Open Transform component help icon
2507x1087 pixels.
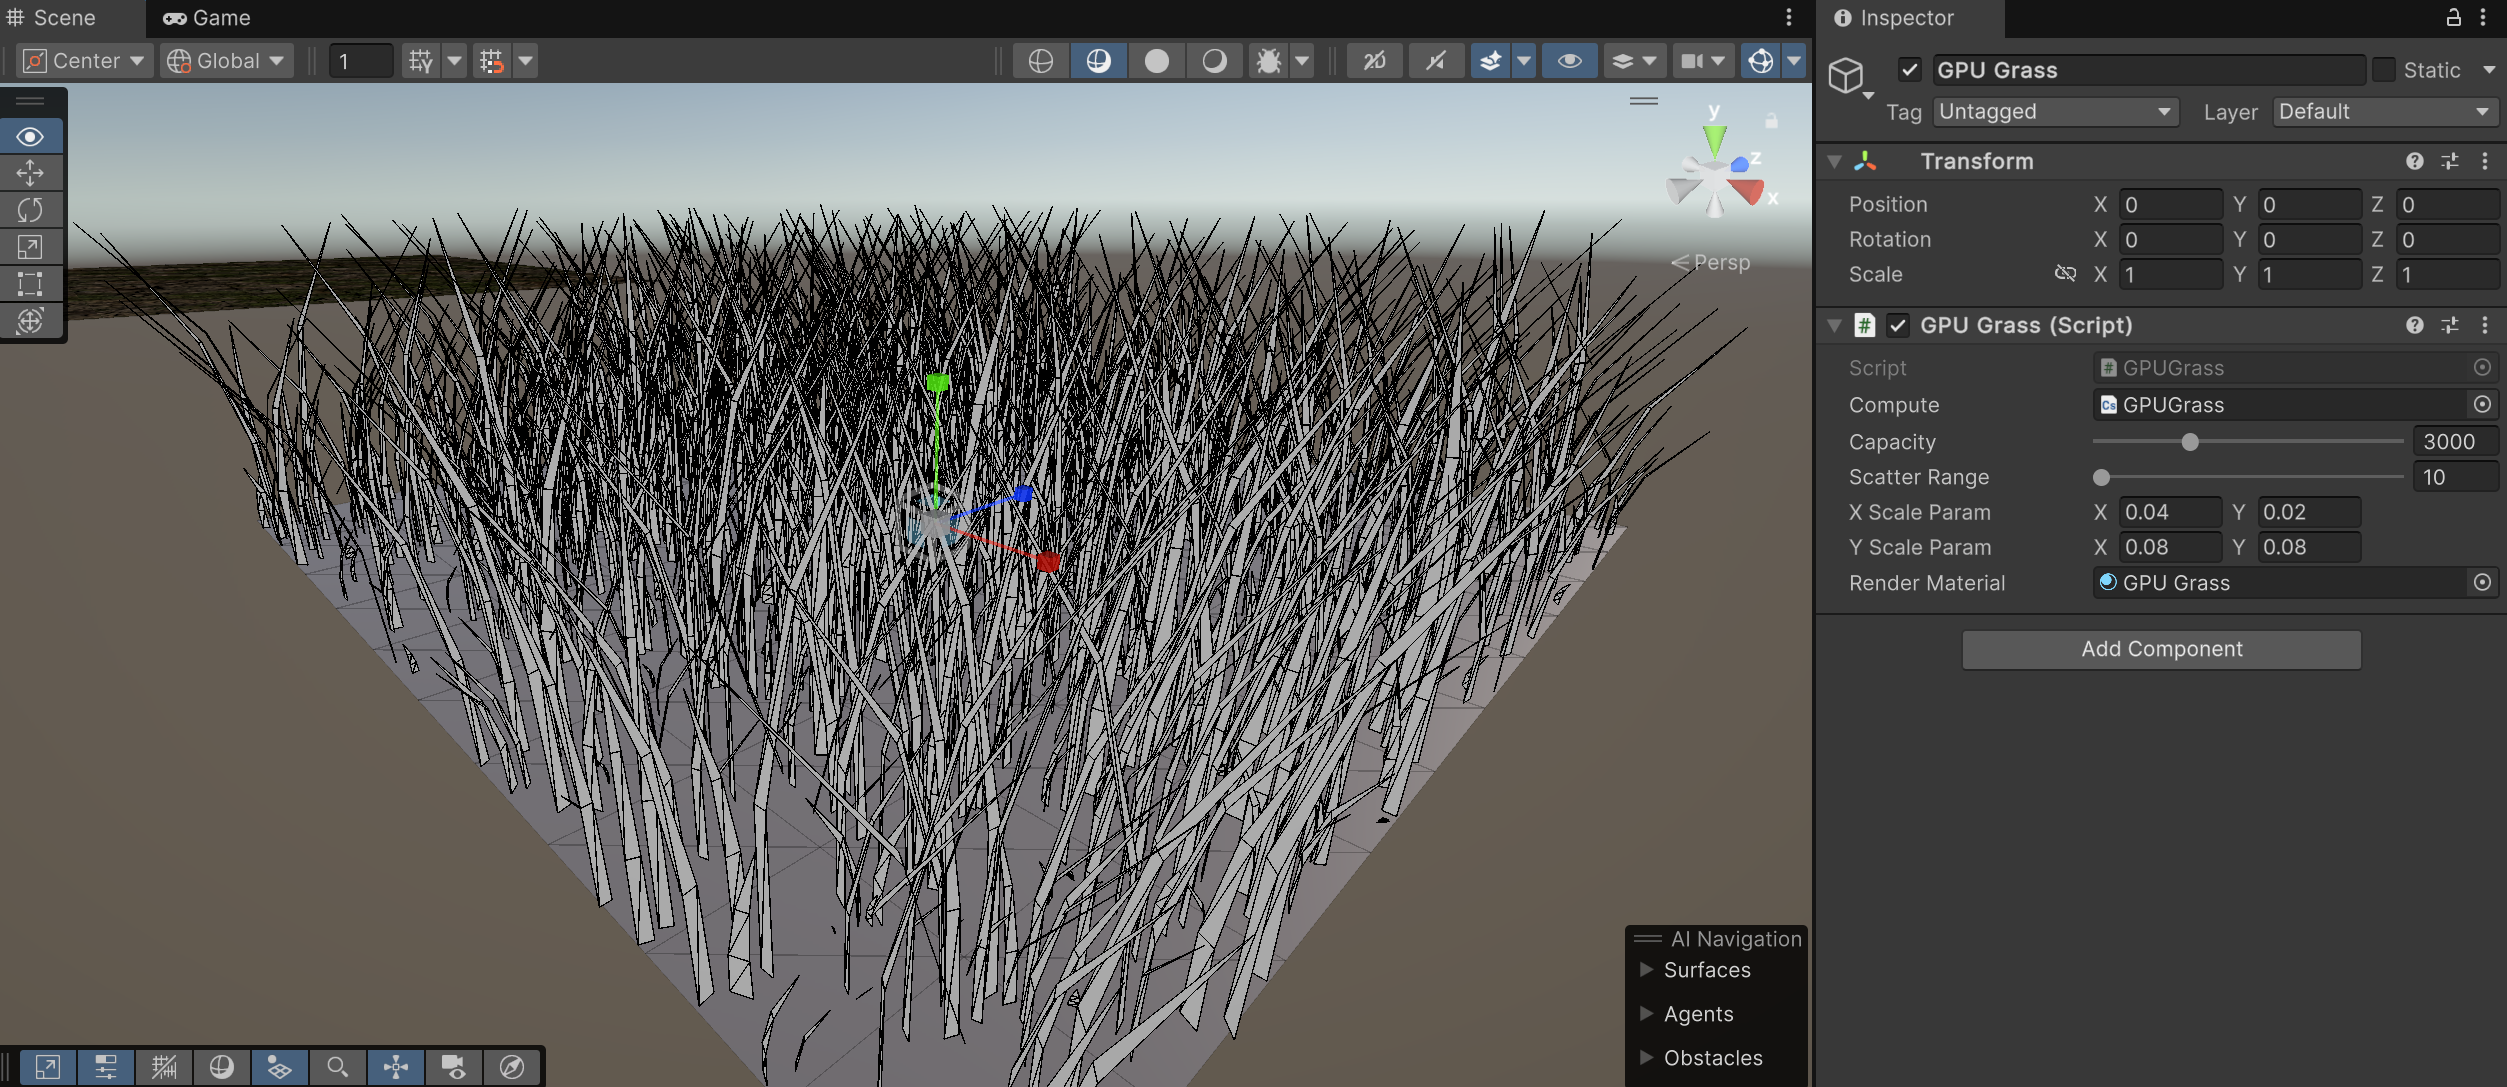2414,161
